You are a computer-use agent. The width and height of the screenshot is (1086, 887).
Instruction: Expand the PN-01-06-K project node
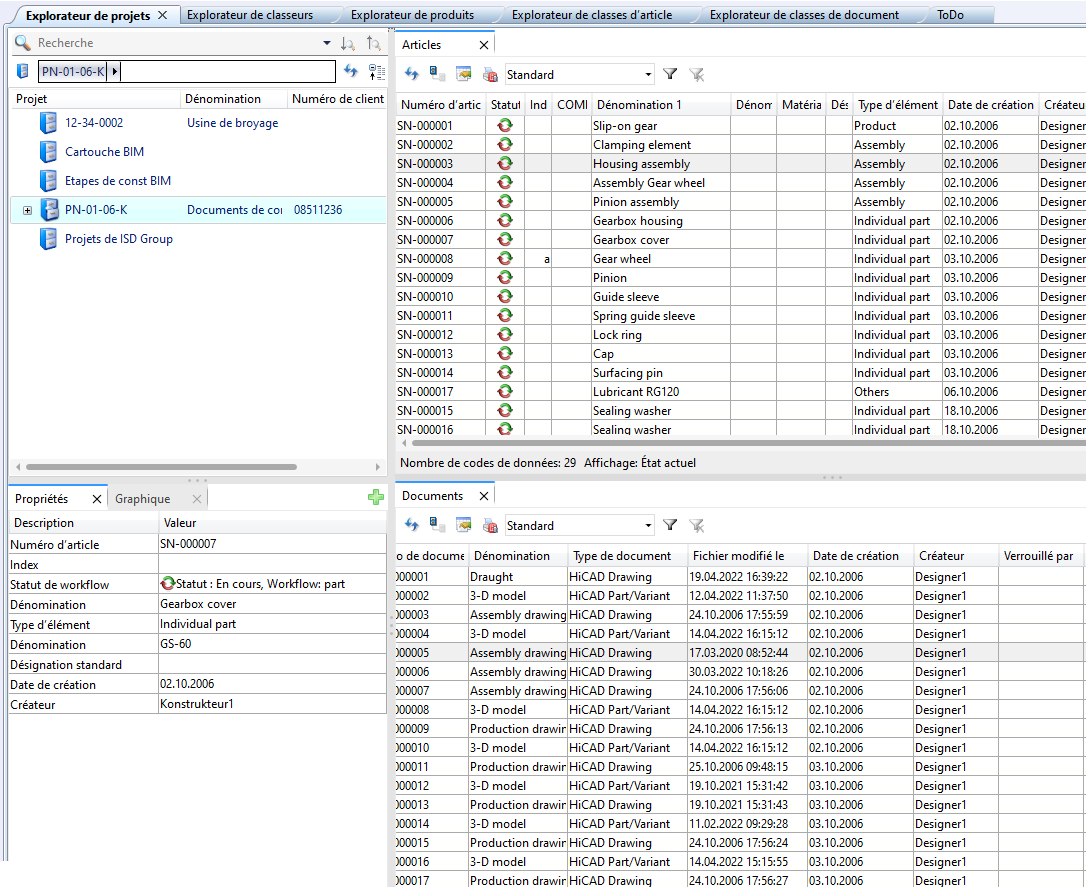(x=27, y=211)
